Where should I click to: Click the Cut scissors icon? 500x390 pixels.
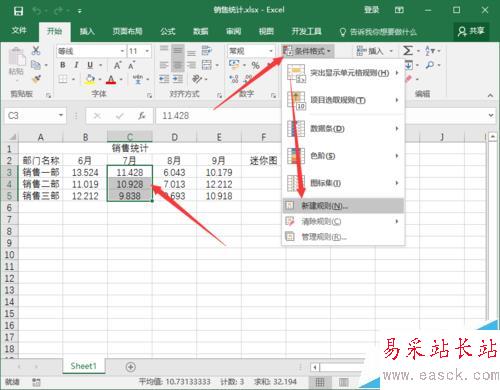tap(36, 51)
